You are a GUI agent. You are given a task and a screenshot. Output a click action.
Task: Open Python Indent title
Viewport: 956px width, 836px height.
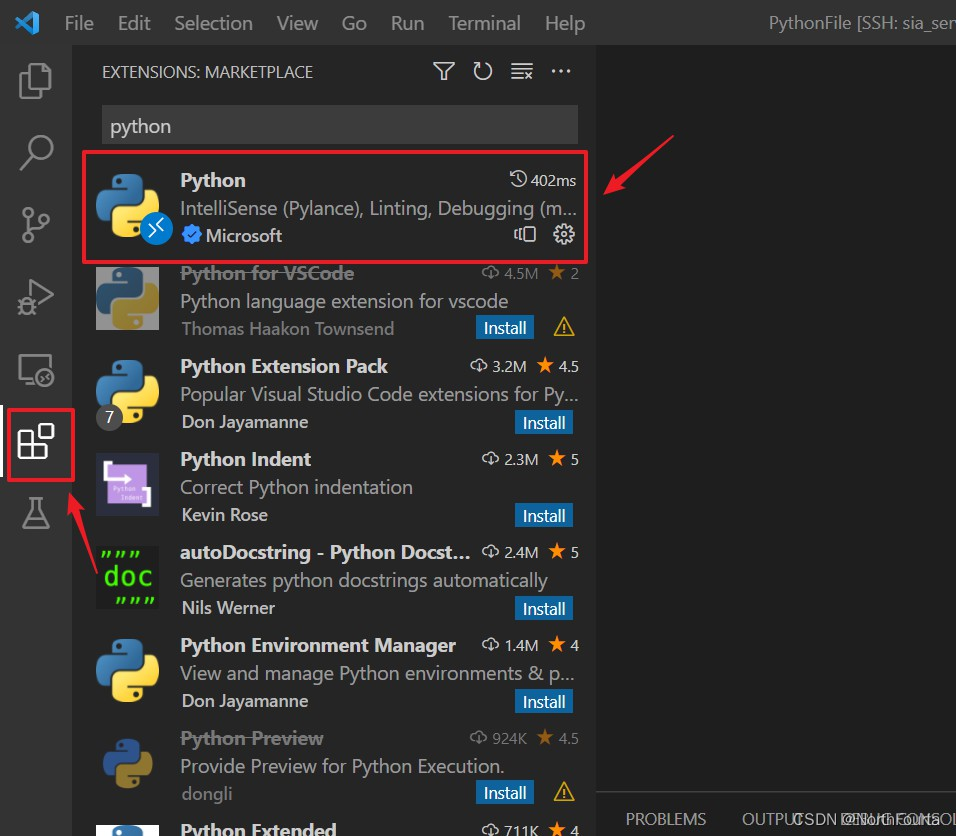click(x=245, y=459)
